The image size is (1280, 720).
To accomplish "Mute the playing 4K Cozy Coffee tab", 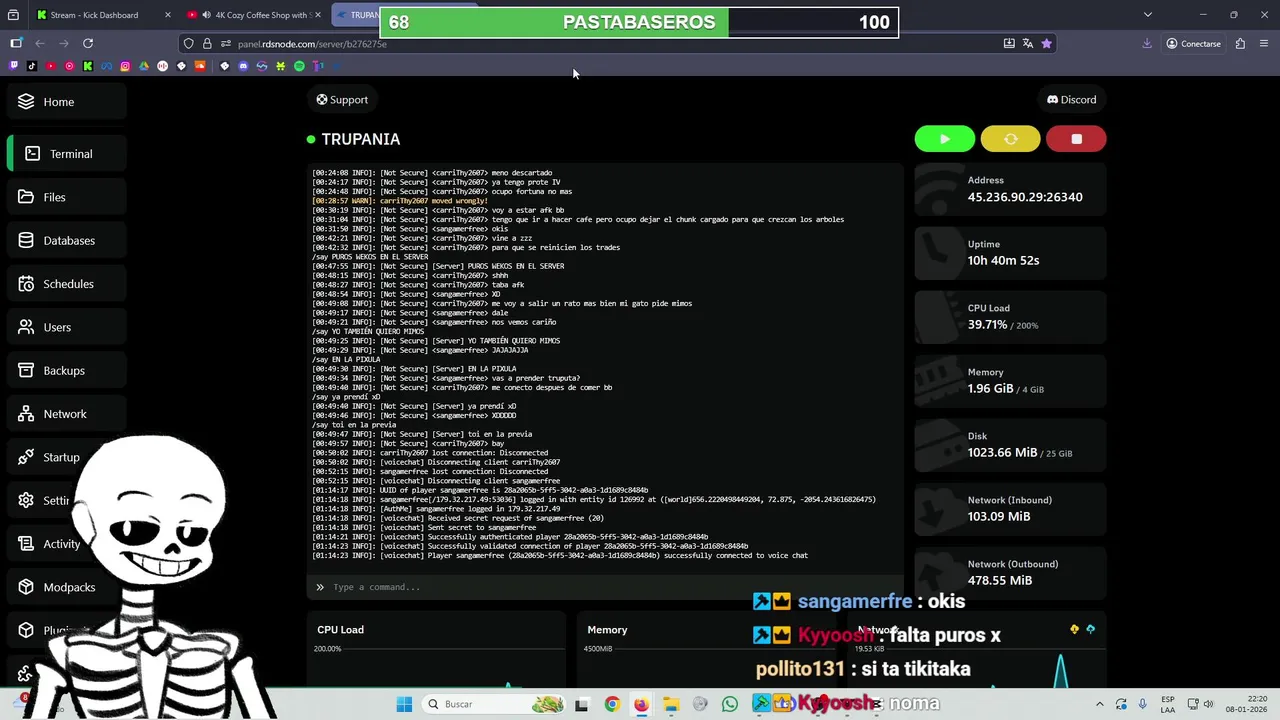I will coord(206,15).
